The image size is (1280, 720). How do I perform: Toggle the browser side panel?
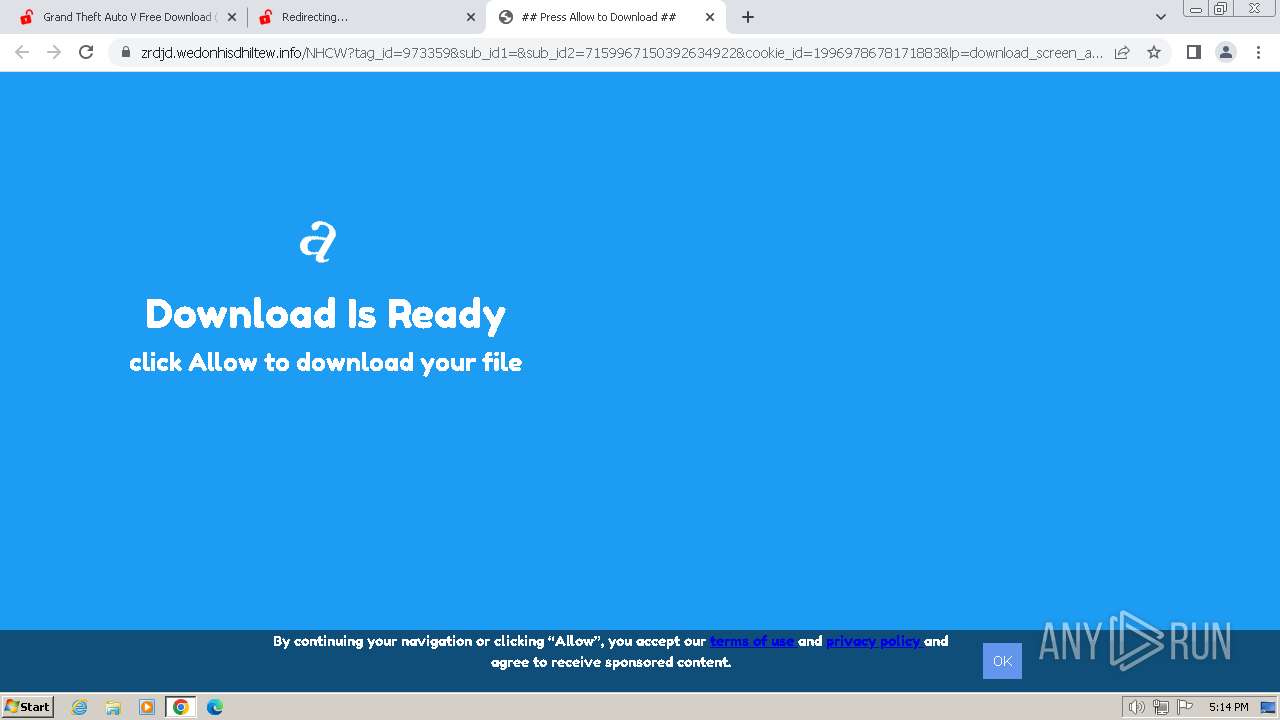pyautogui.click(x=1193, y=52)
